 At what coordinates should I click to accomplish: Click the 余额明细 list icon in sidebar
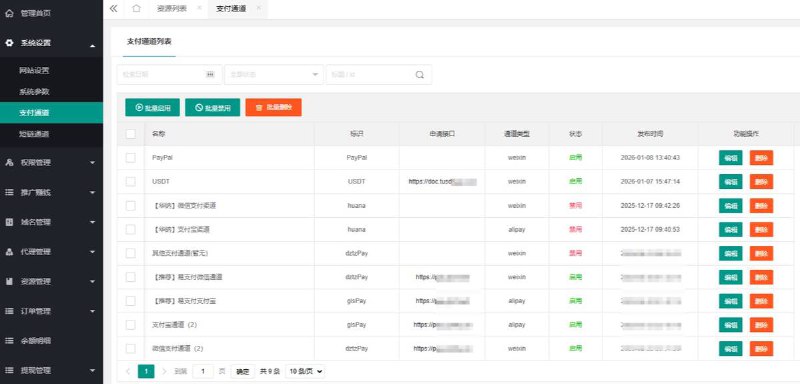pos(9,341)
